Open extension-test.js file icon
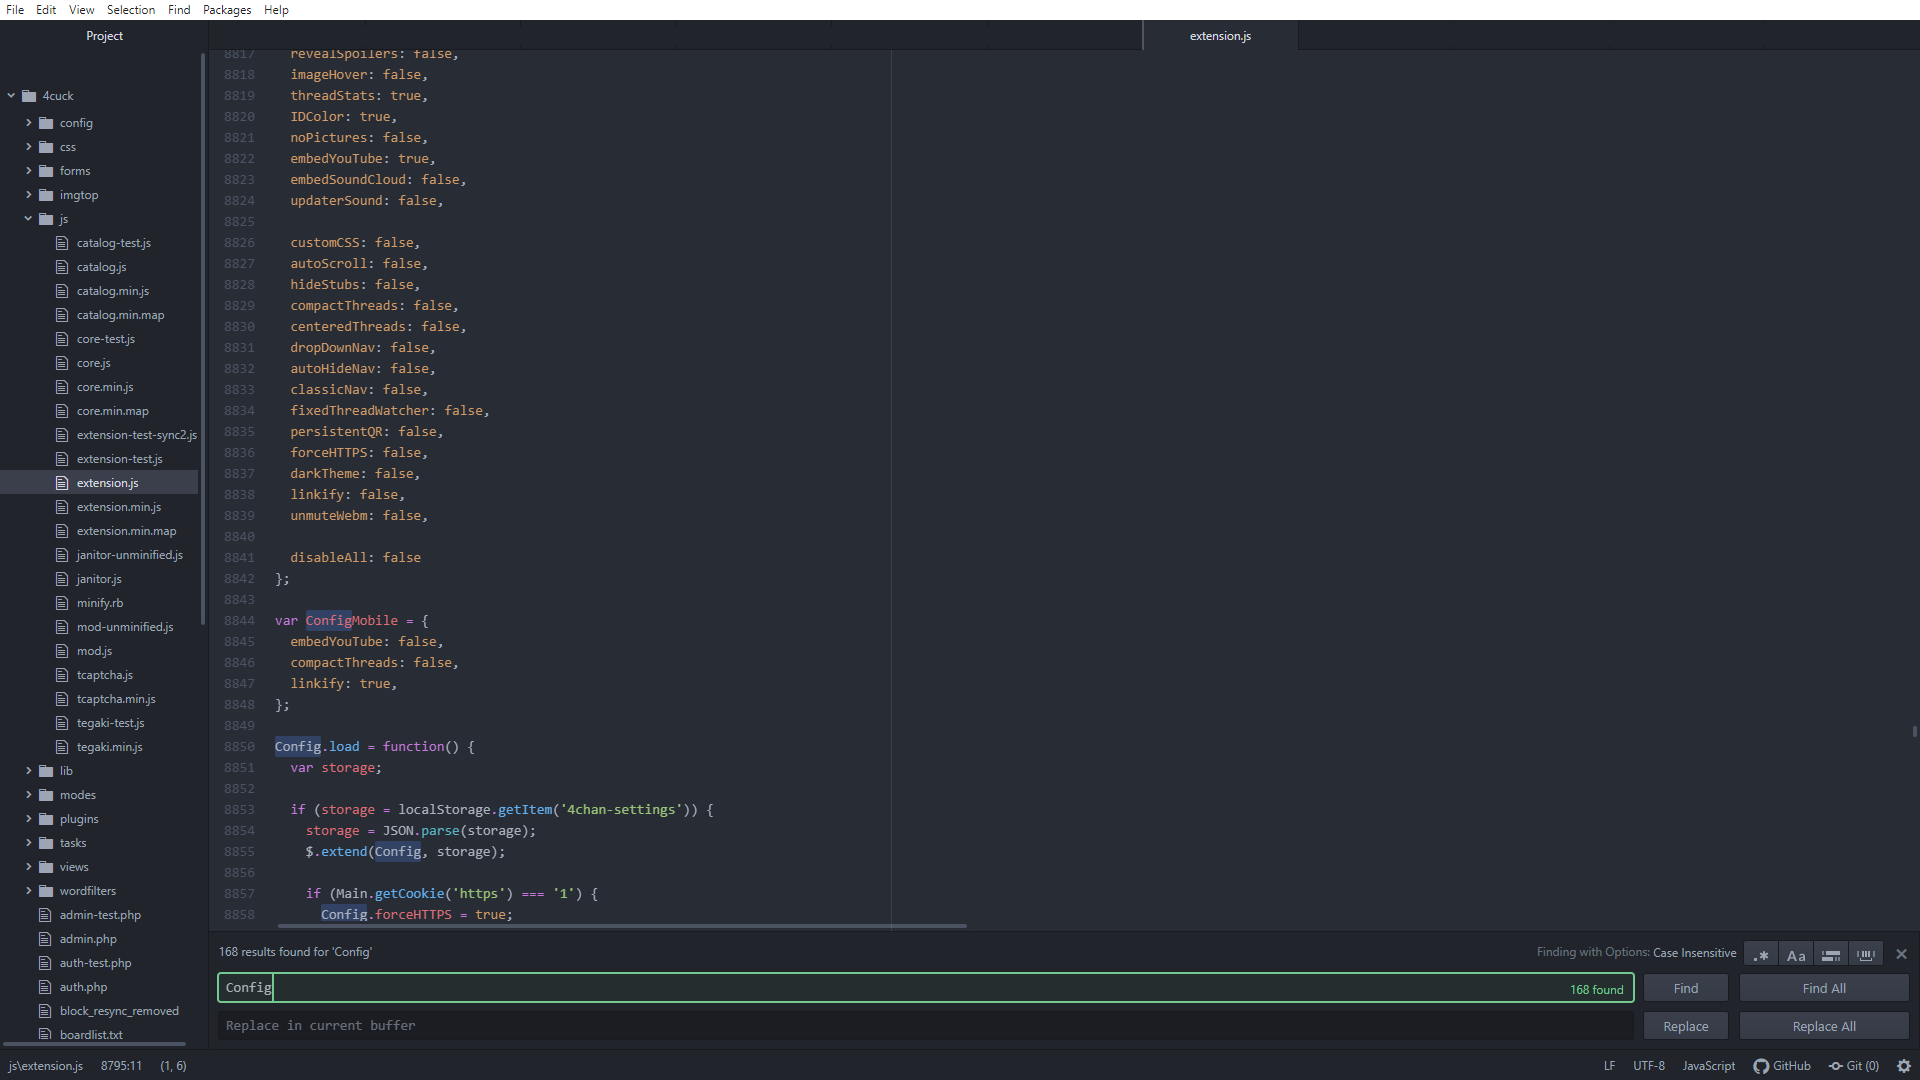 point(62,459)
